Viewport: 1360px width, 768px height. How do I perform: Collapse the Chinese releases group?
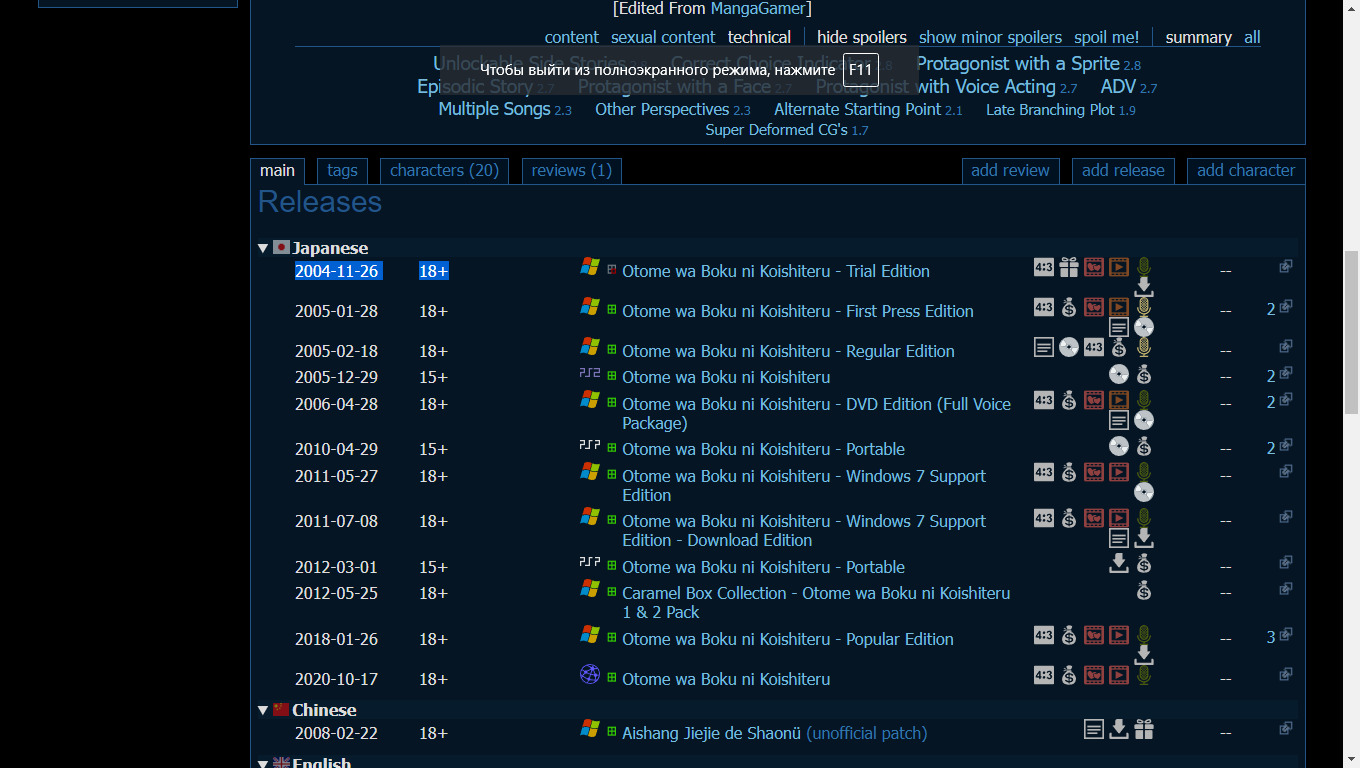[263, 710]
